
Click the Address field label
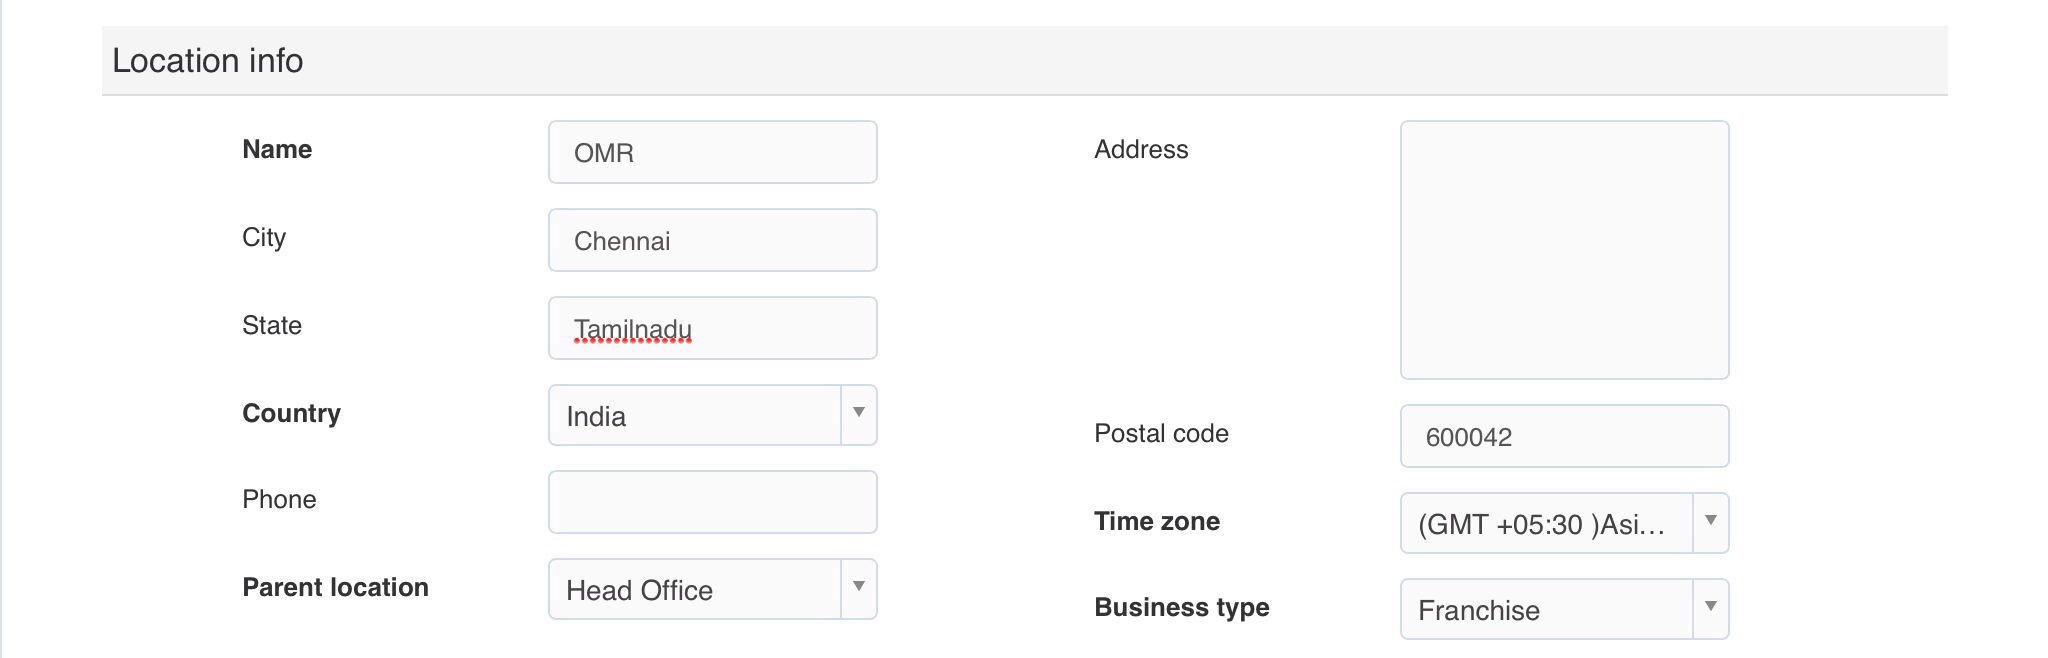point(1141,150)
